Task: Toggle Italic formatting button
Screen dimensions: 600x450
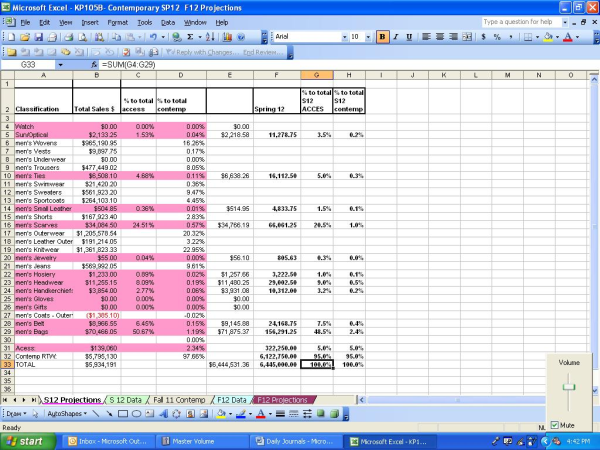Action: click(x=397, y=36)
